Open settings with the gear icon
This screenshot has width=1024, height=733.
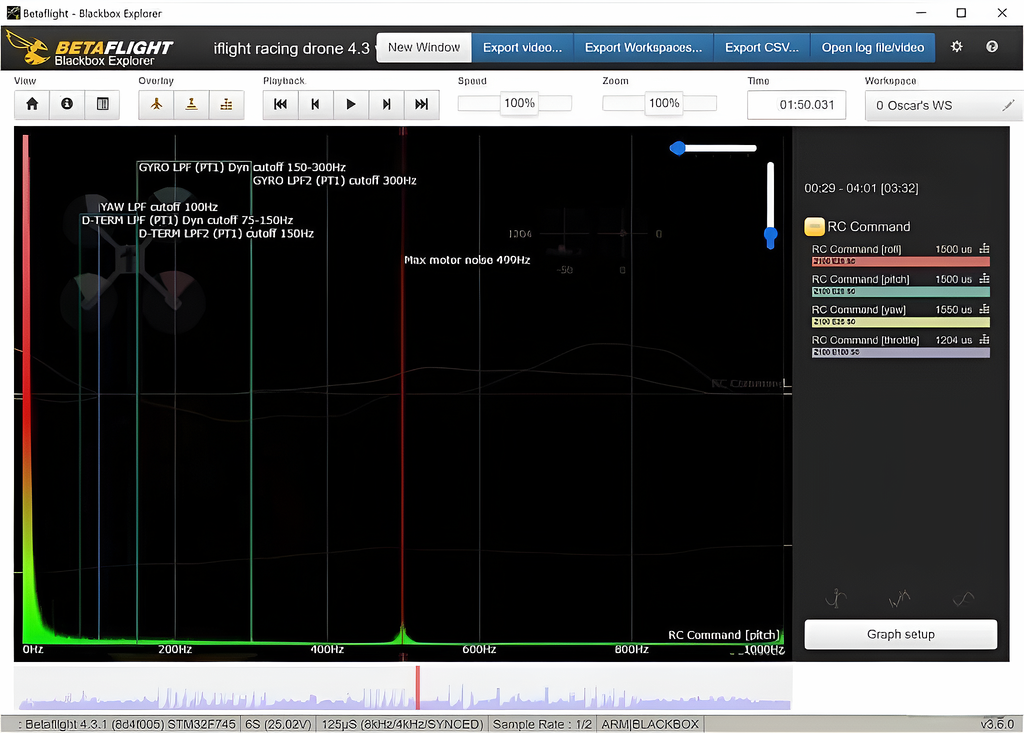pyautogui.click(x=957, y=47)
